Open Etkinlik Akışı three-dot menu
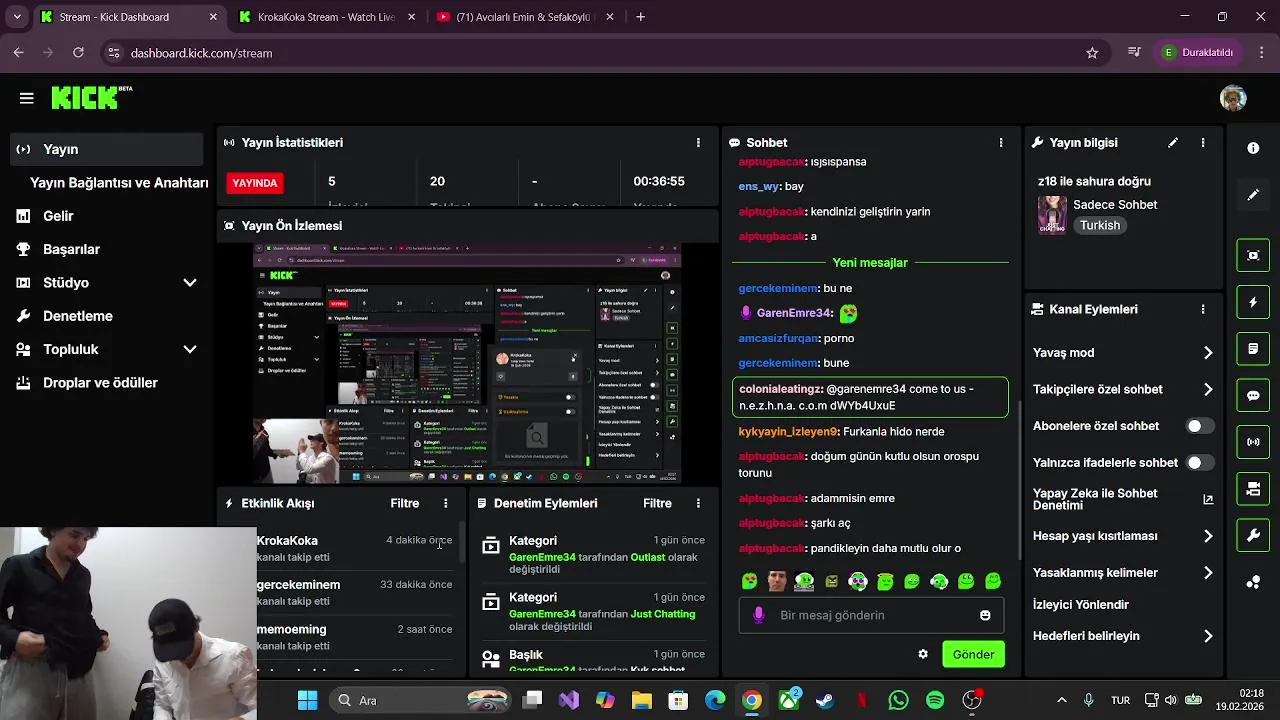This screenshot has width=1280, height=720. [x=446, y=504]
